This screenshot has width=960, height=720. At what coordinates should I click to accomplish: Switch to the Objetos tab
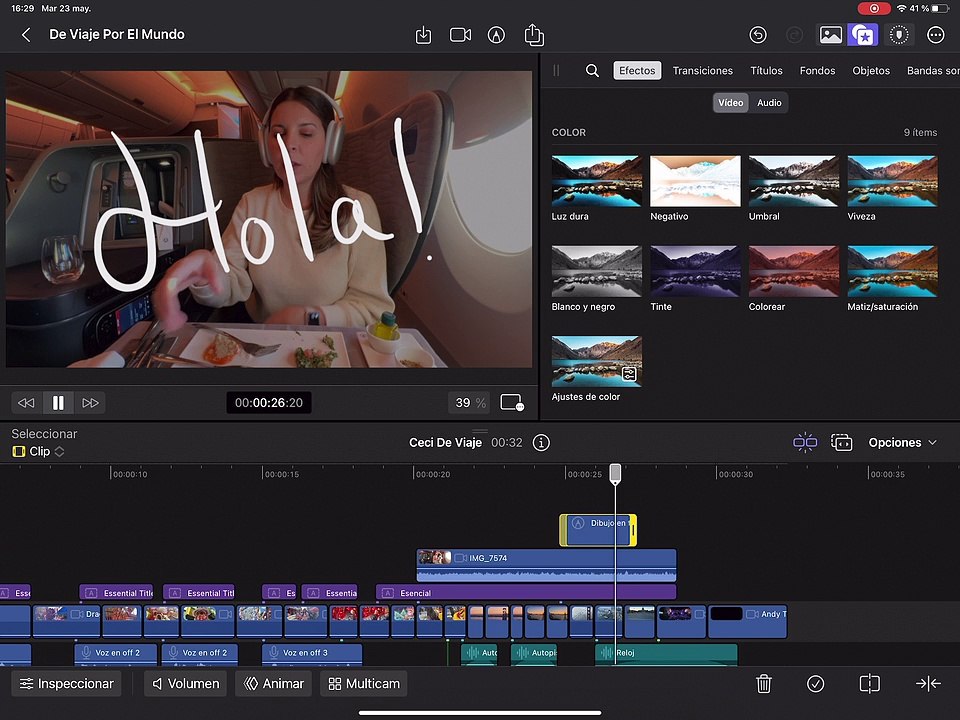[871, 70]
